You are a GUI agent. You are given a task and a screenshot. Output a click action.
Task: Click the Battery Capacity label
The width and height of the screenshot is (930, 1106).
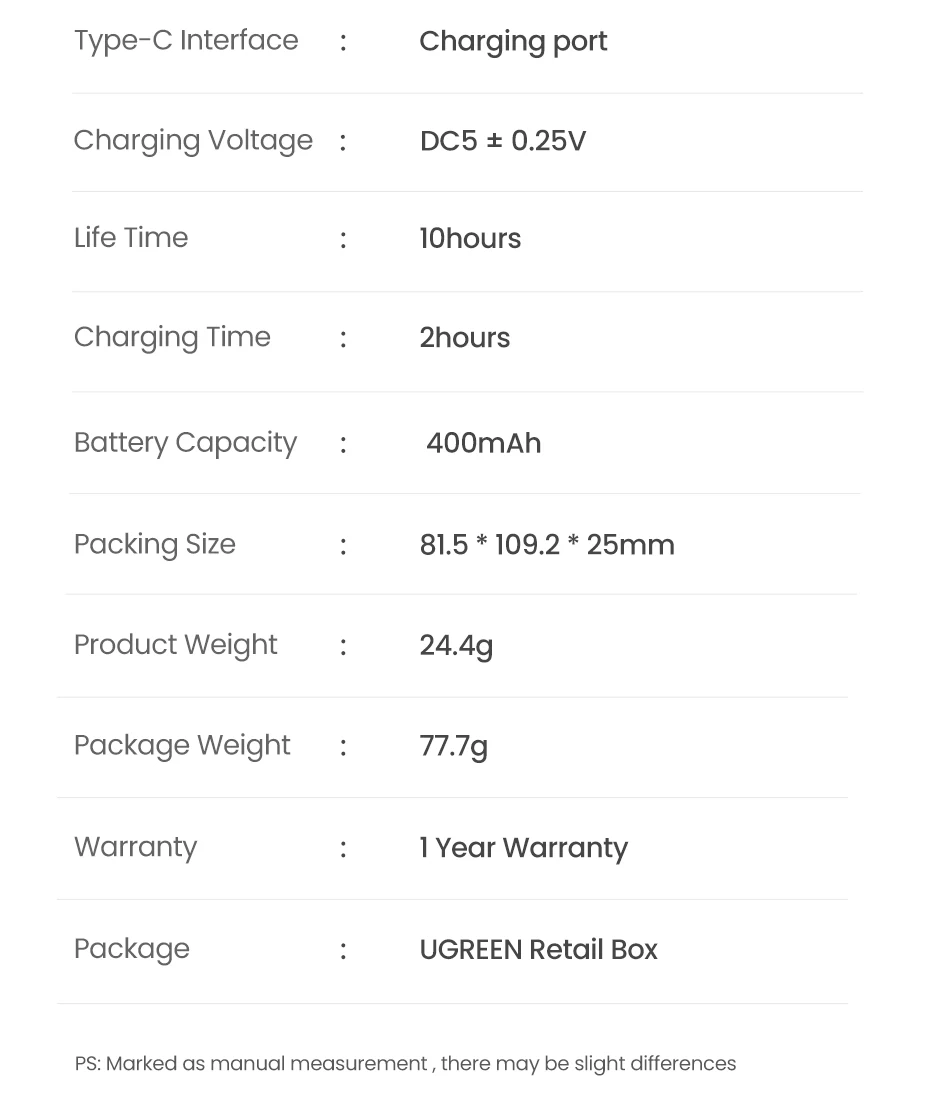point(185,443)
